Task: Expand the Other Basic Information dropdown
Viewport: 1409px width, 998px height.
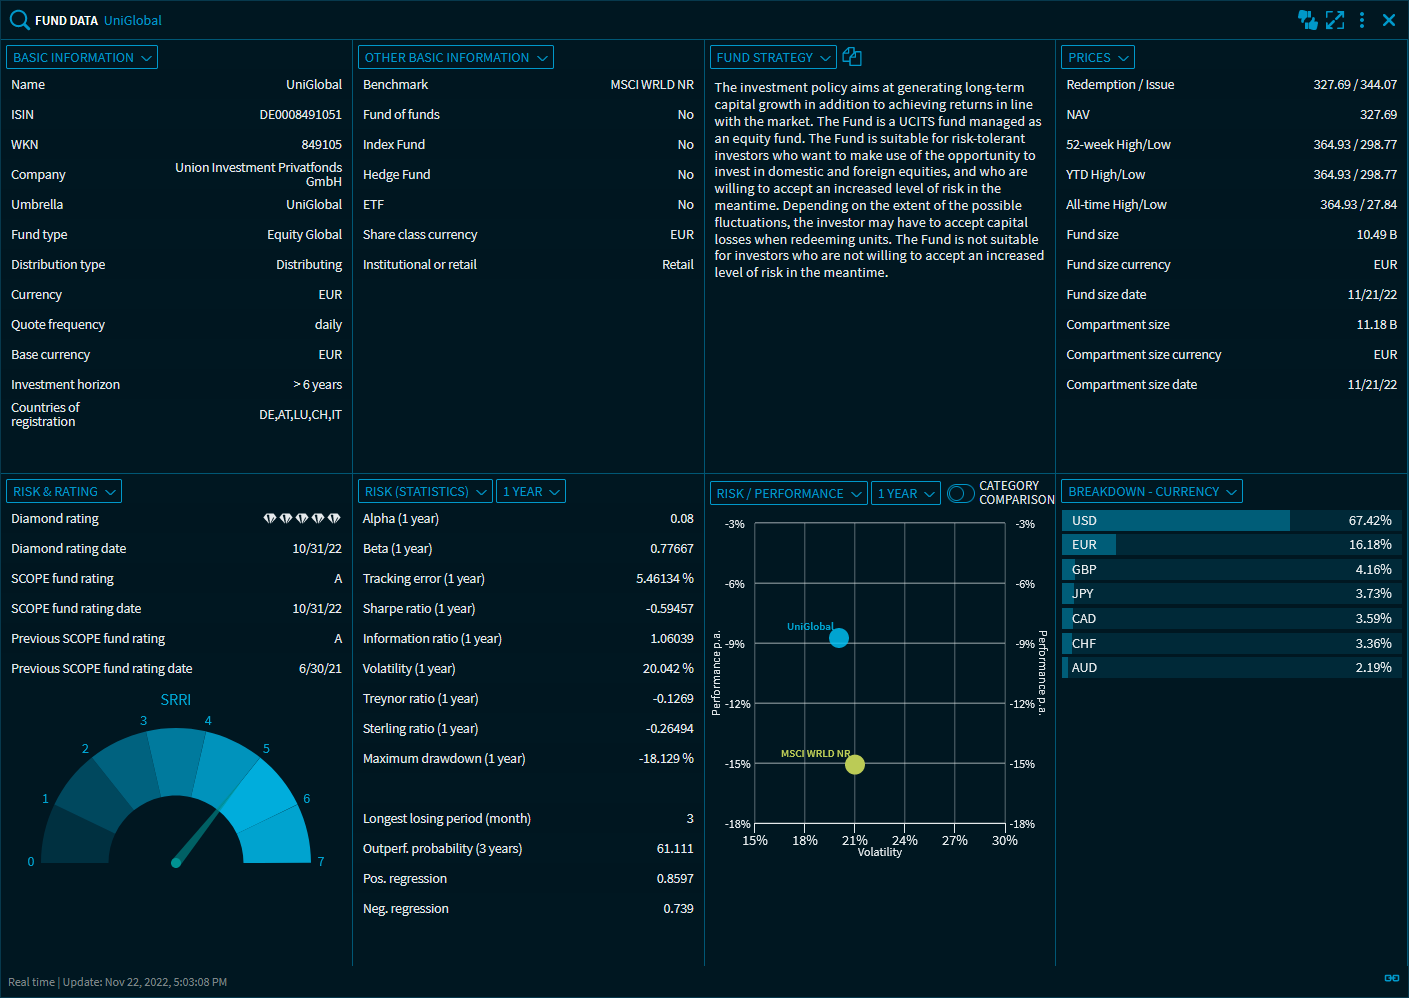Action: point(456,58)
